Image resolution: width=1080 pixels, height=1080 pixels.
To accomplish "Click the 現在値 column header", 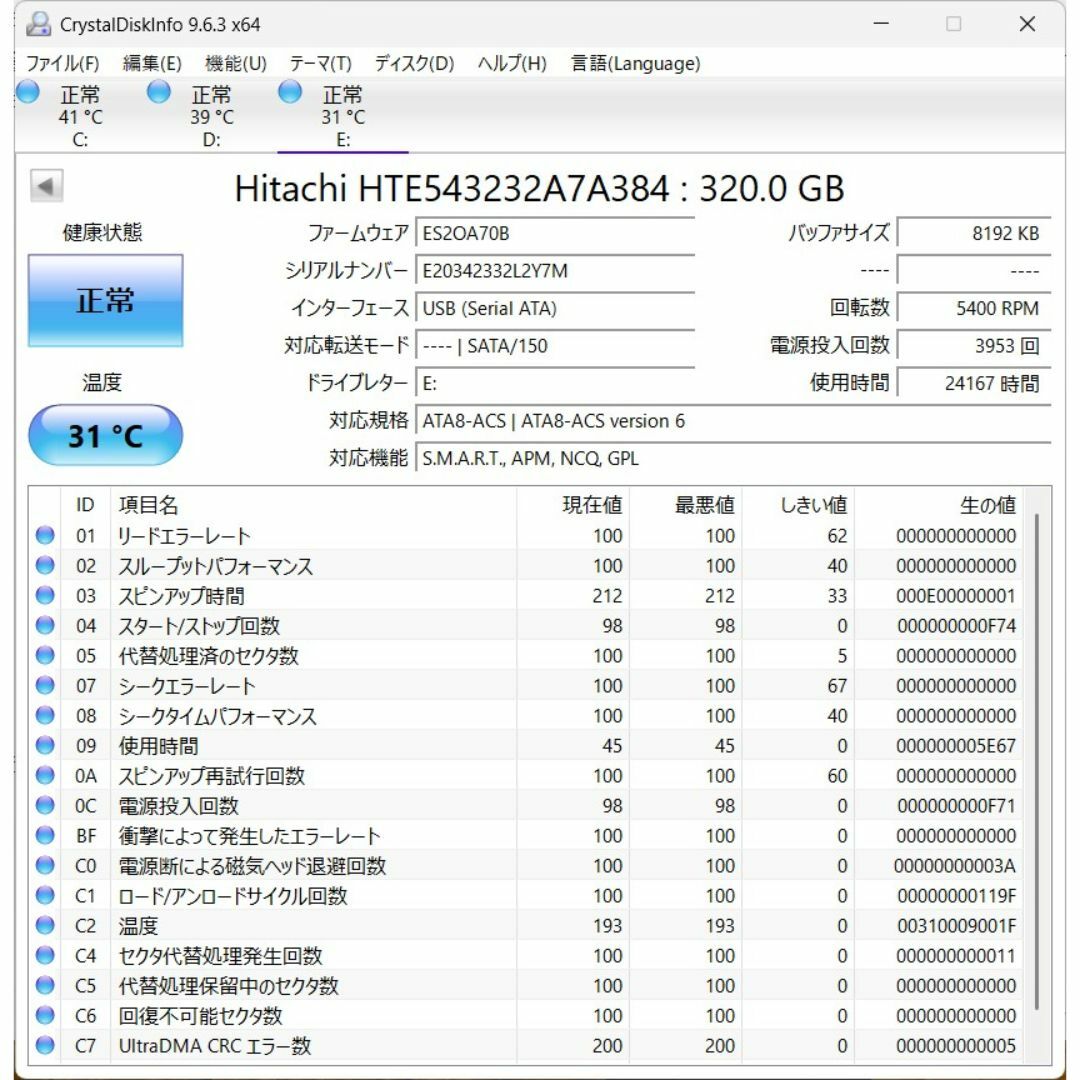I will tap(573, 505).
